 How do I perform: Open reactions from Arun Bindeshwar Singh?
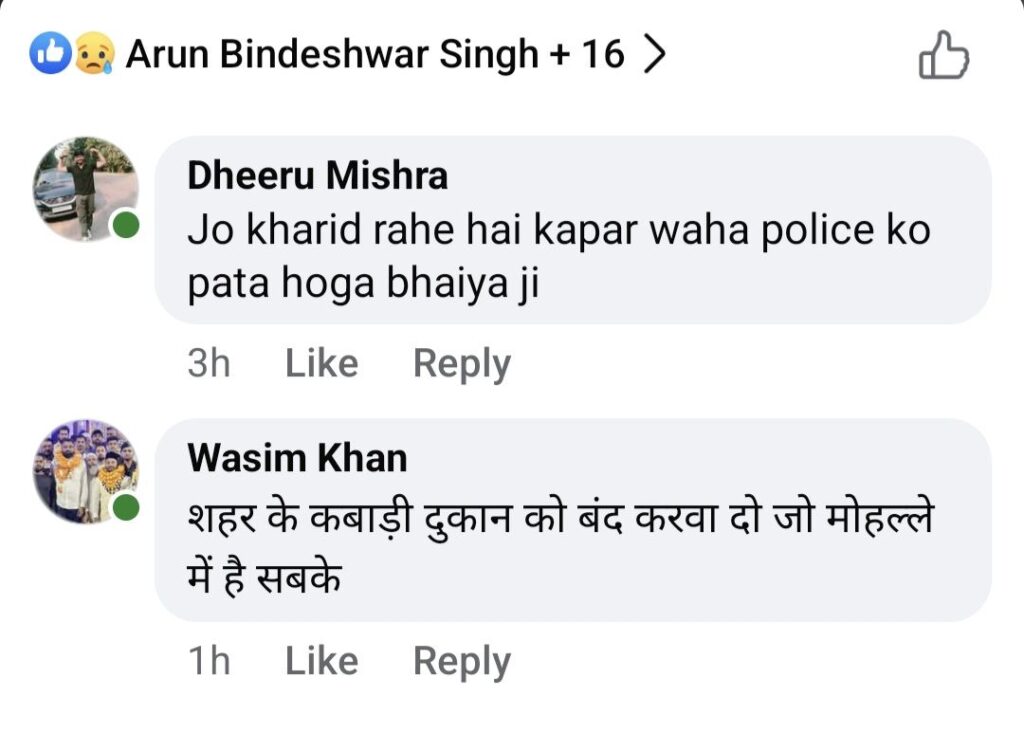click(332, 54)
